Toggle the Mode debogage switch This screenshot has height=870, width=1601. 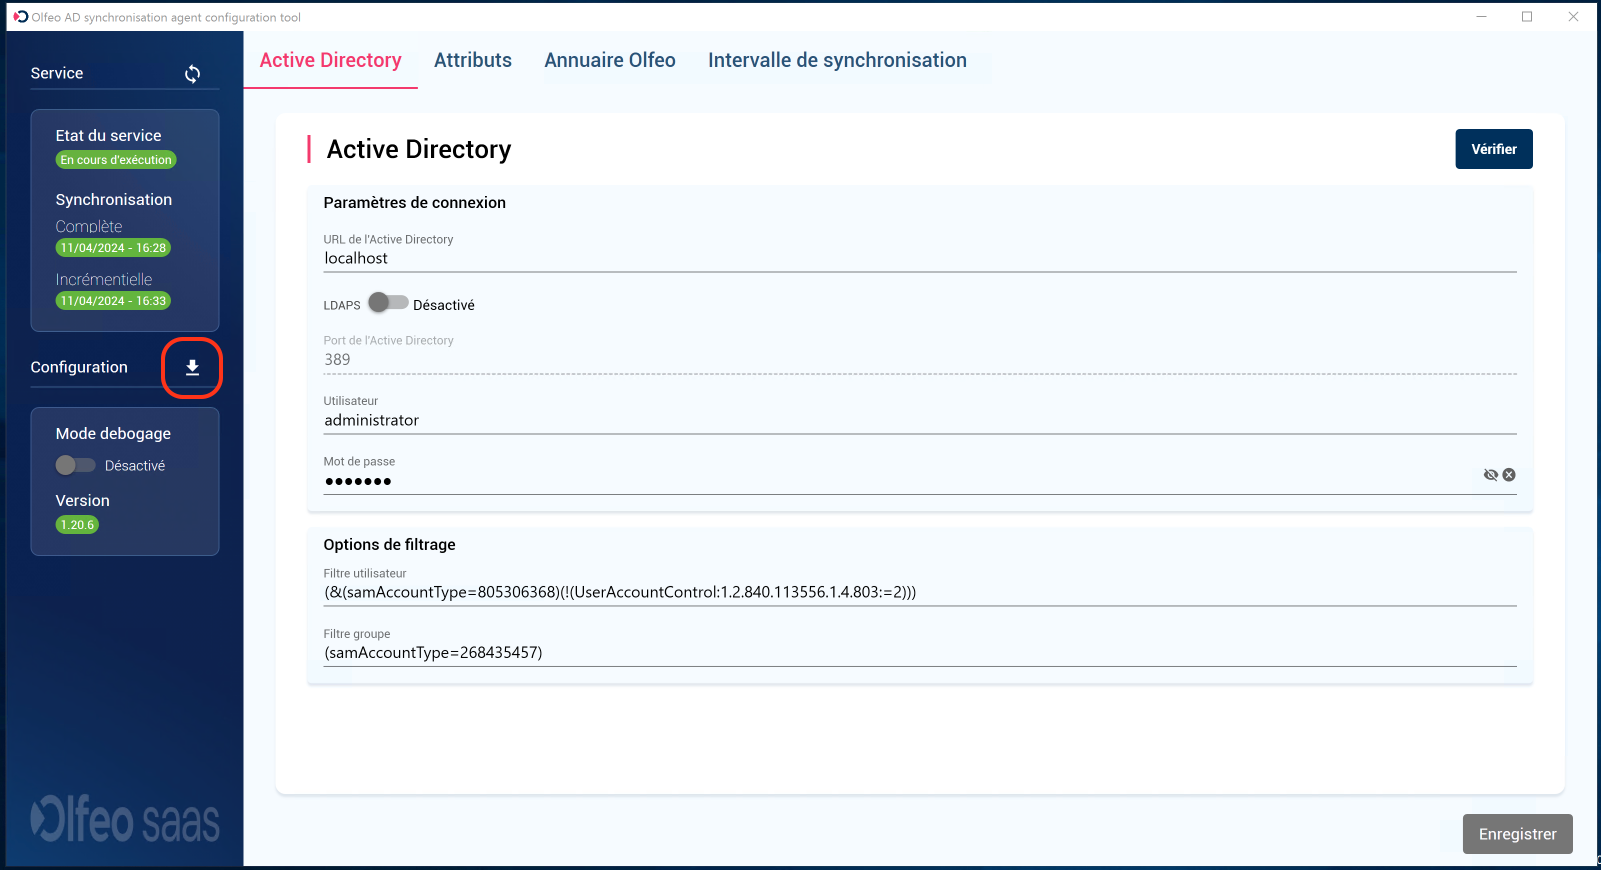76,465
